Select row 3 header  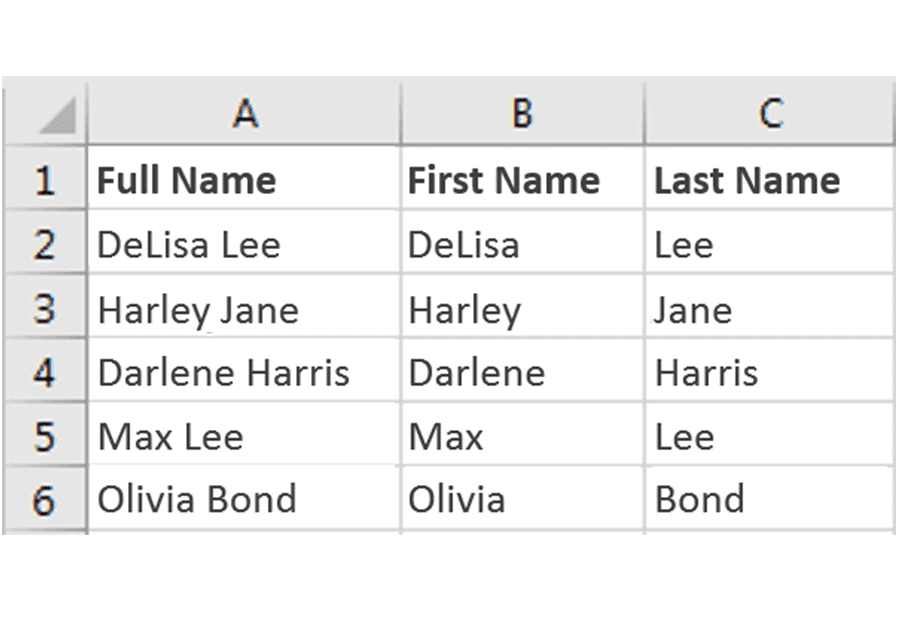pyautogui.click(x=45, y=307)
